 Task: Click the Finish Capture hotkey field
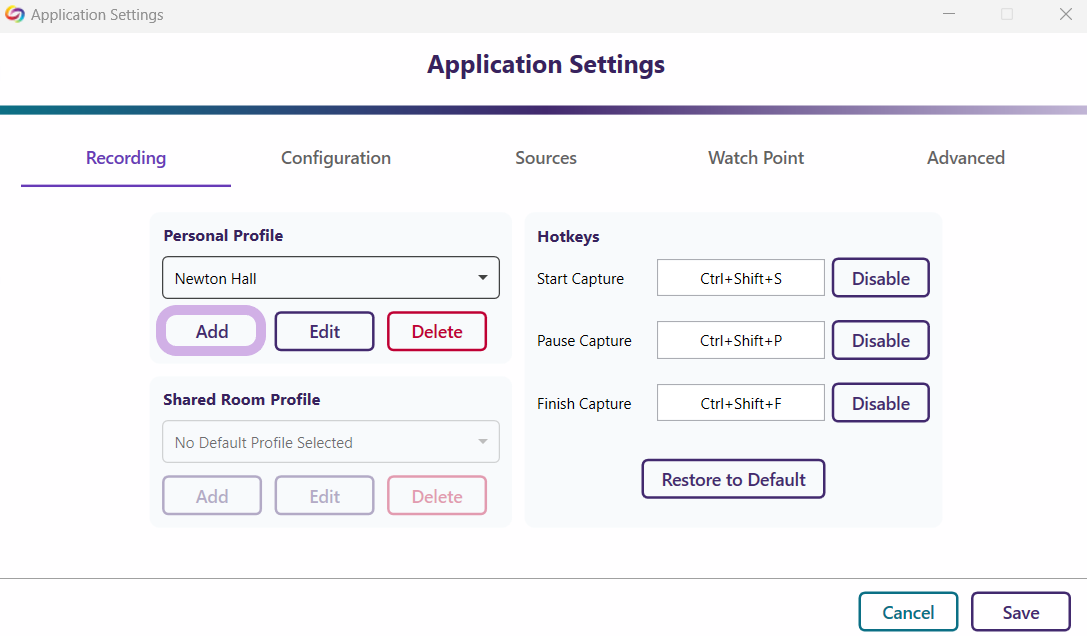click(741, 404)
